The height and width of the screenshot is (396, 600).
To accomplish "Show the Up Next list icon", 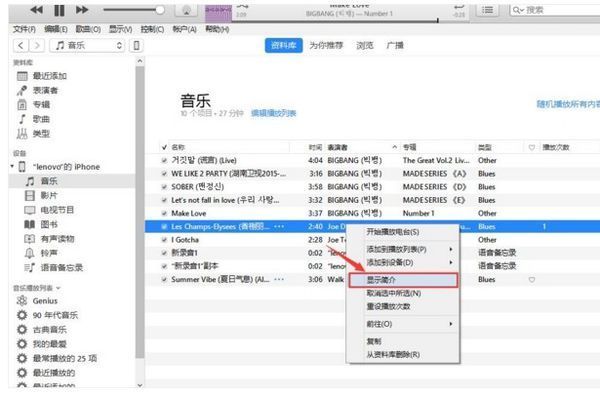I will [488, 10].
